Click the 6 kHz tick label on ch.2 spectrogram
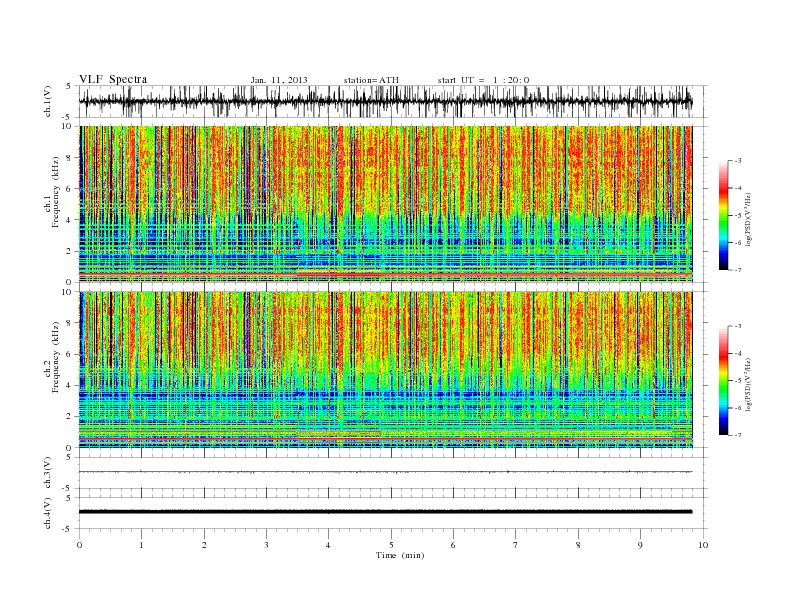 (69, 354)
